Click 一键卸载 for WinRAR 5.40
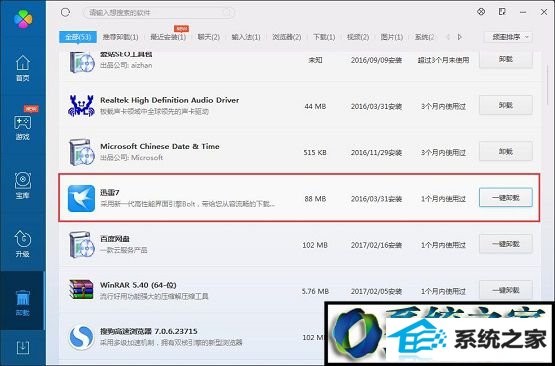Viewport: 555px width, 366px height. [x=506, y=290]
